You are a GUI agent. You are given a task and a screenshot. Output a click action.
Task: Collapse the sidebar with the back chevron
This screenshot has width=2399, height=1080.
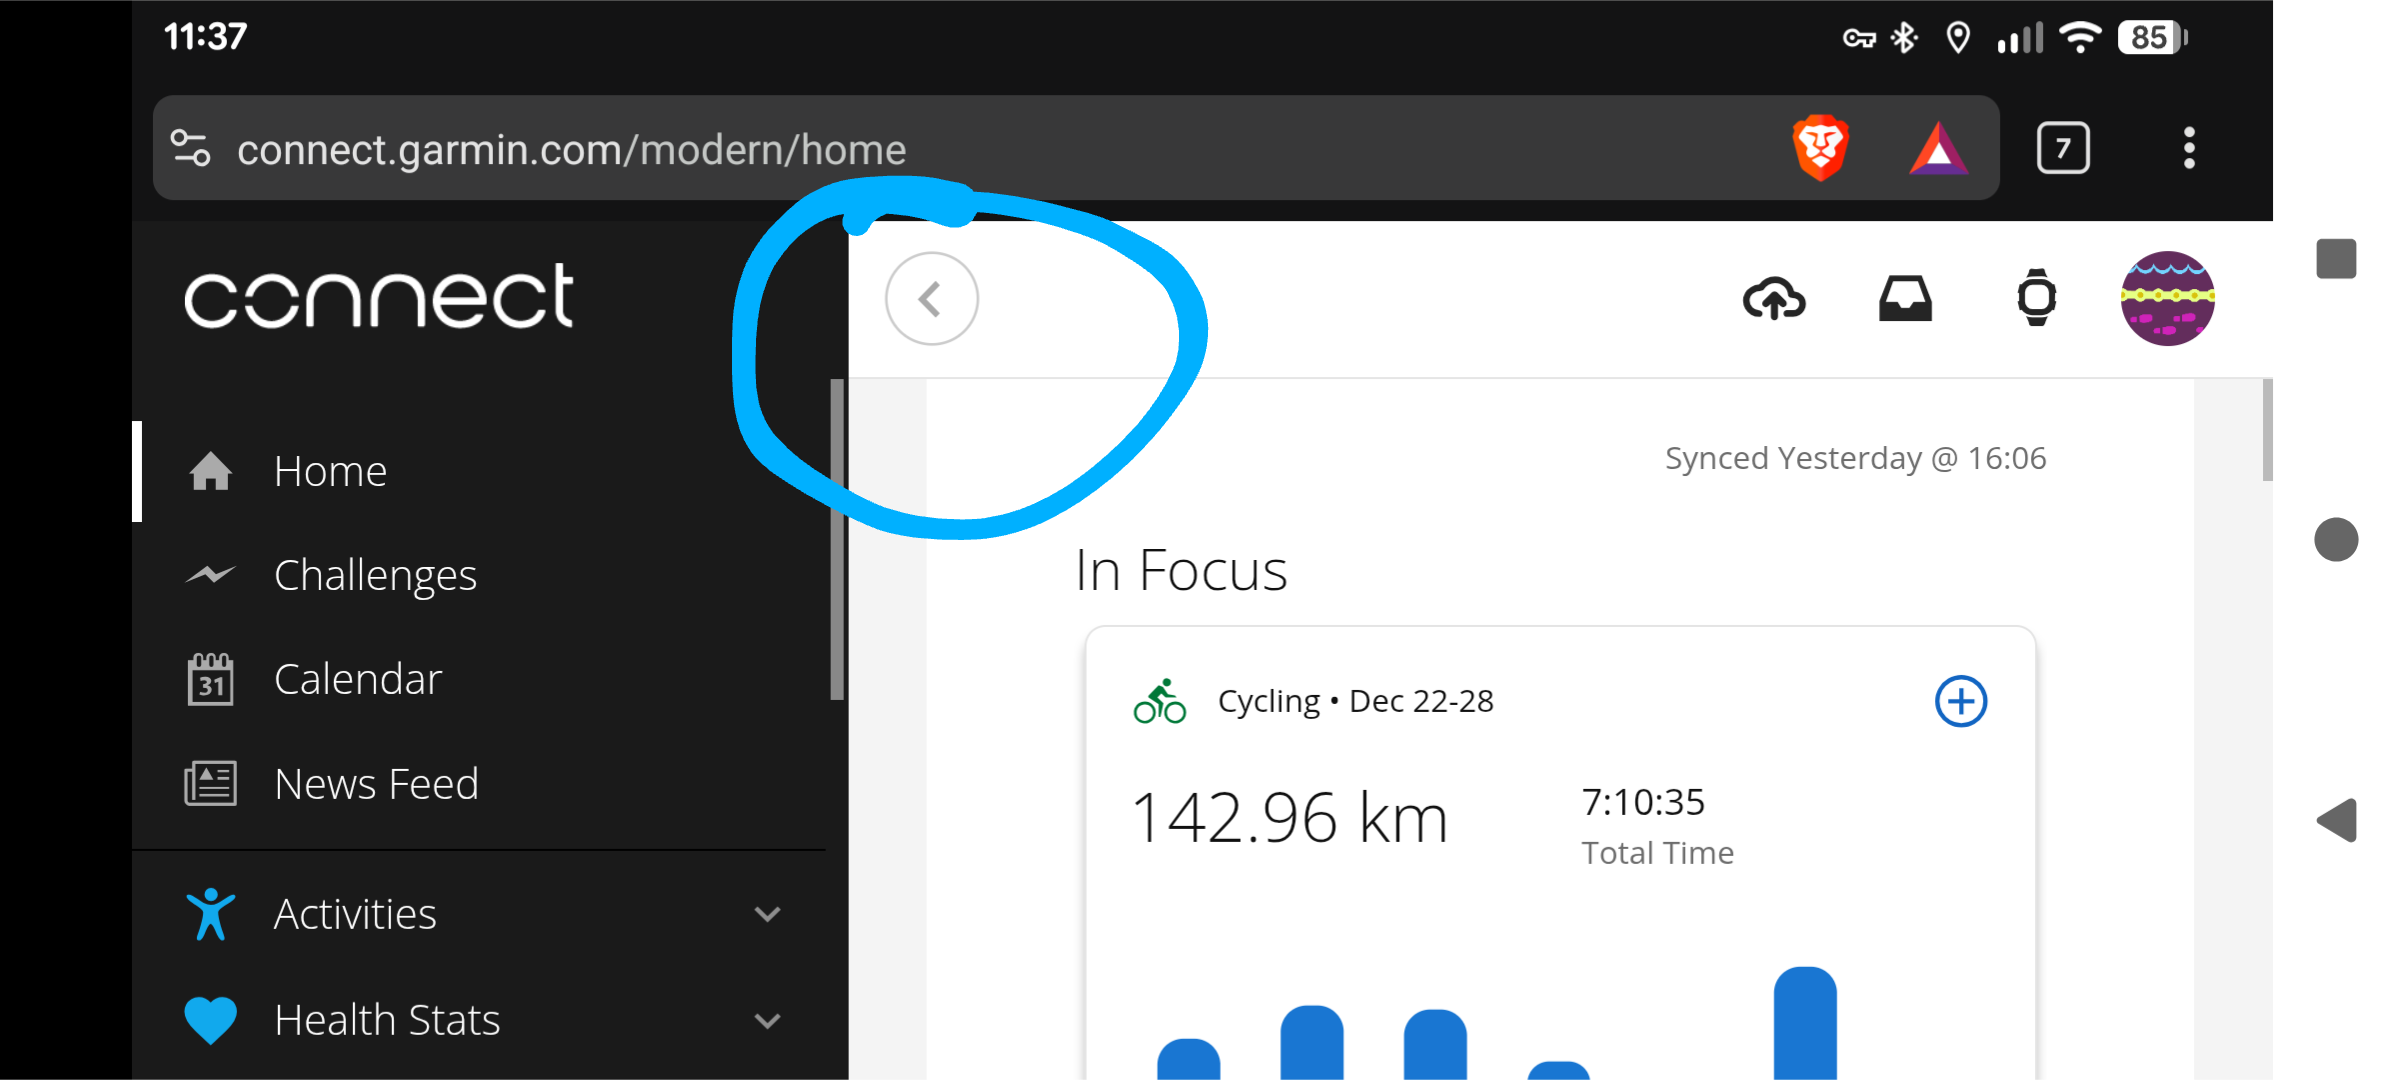931,298
